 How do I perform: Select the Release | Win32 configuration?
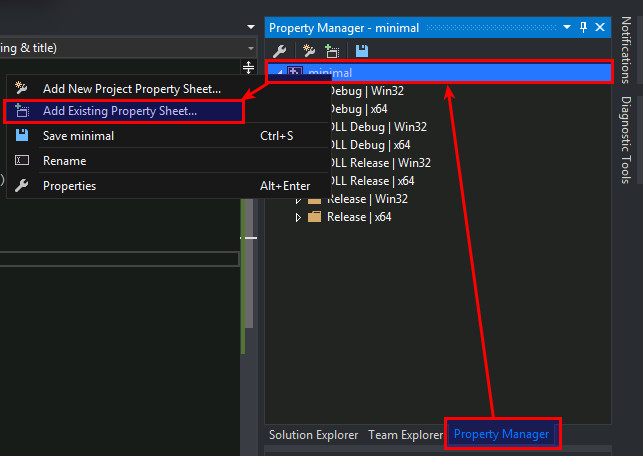pos(368,199)
